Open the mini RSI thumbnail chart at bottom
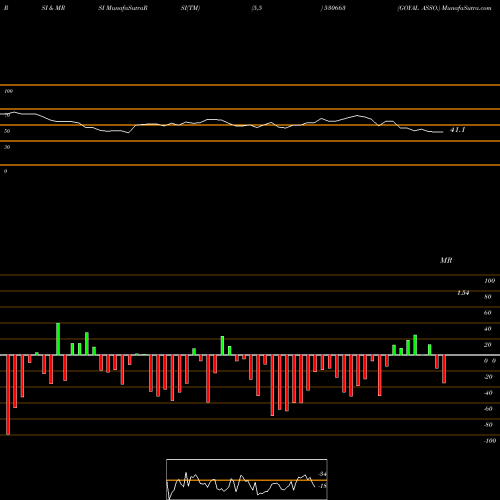Viewport: 500px width, 500px height. [x=247, y=479]
